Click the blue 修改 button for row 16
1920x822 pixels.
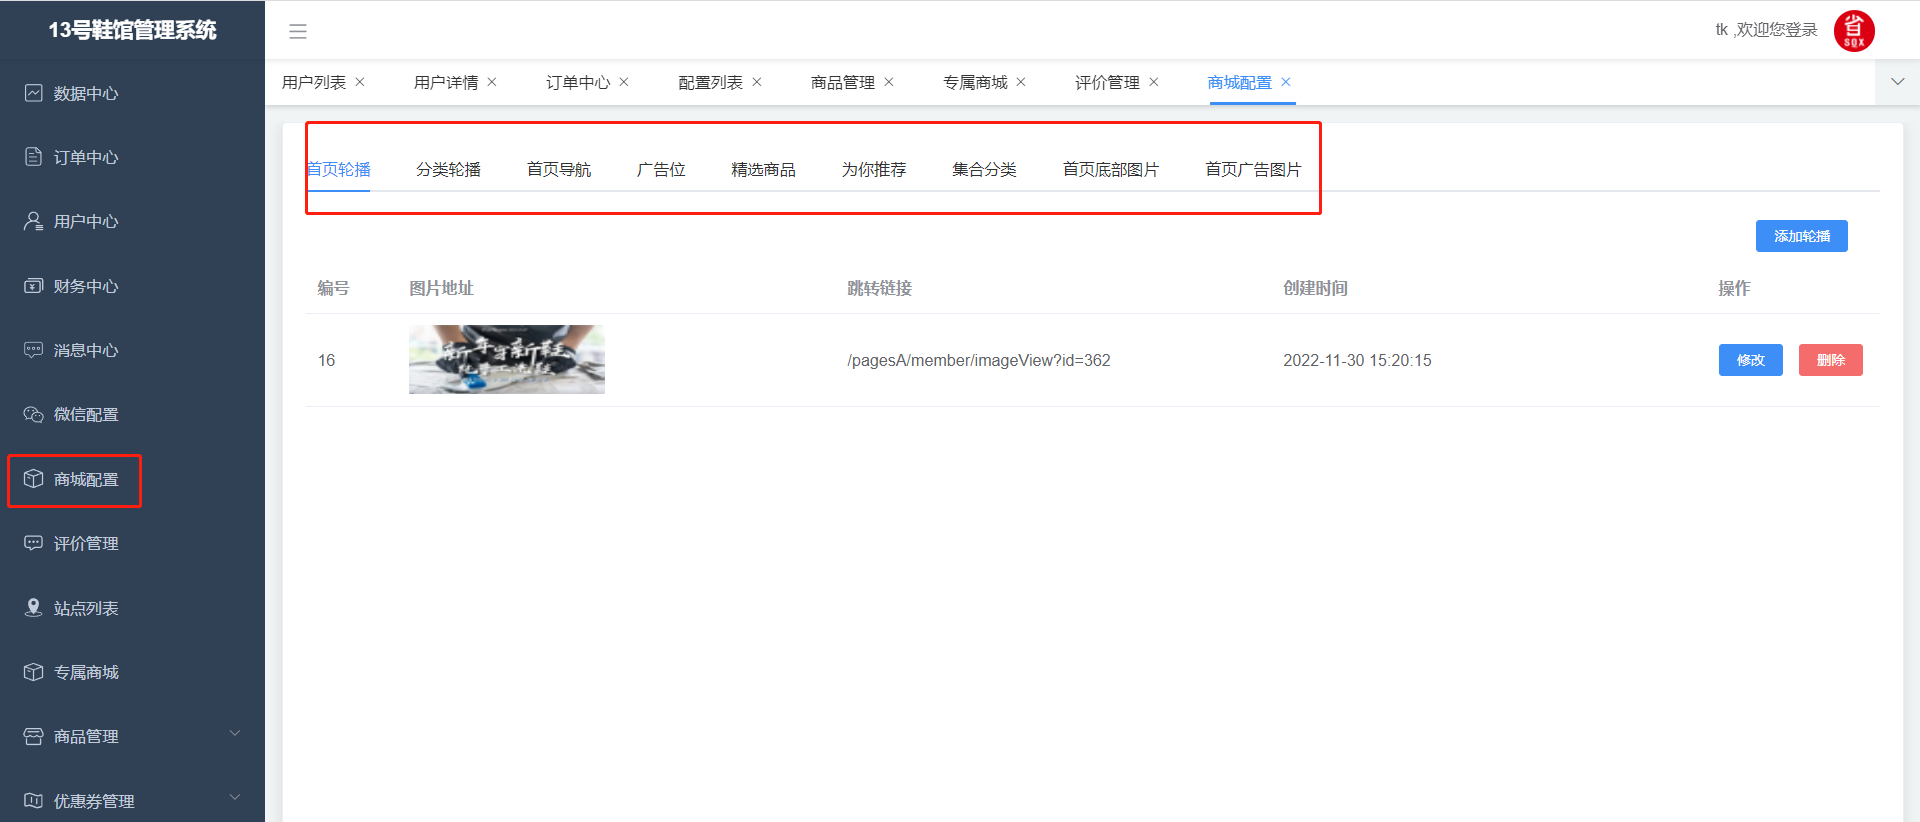click(1750, 360)
